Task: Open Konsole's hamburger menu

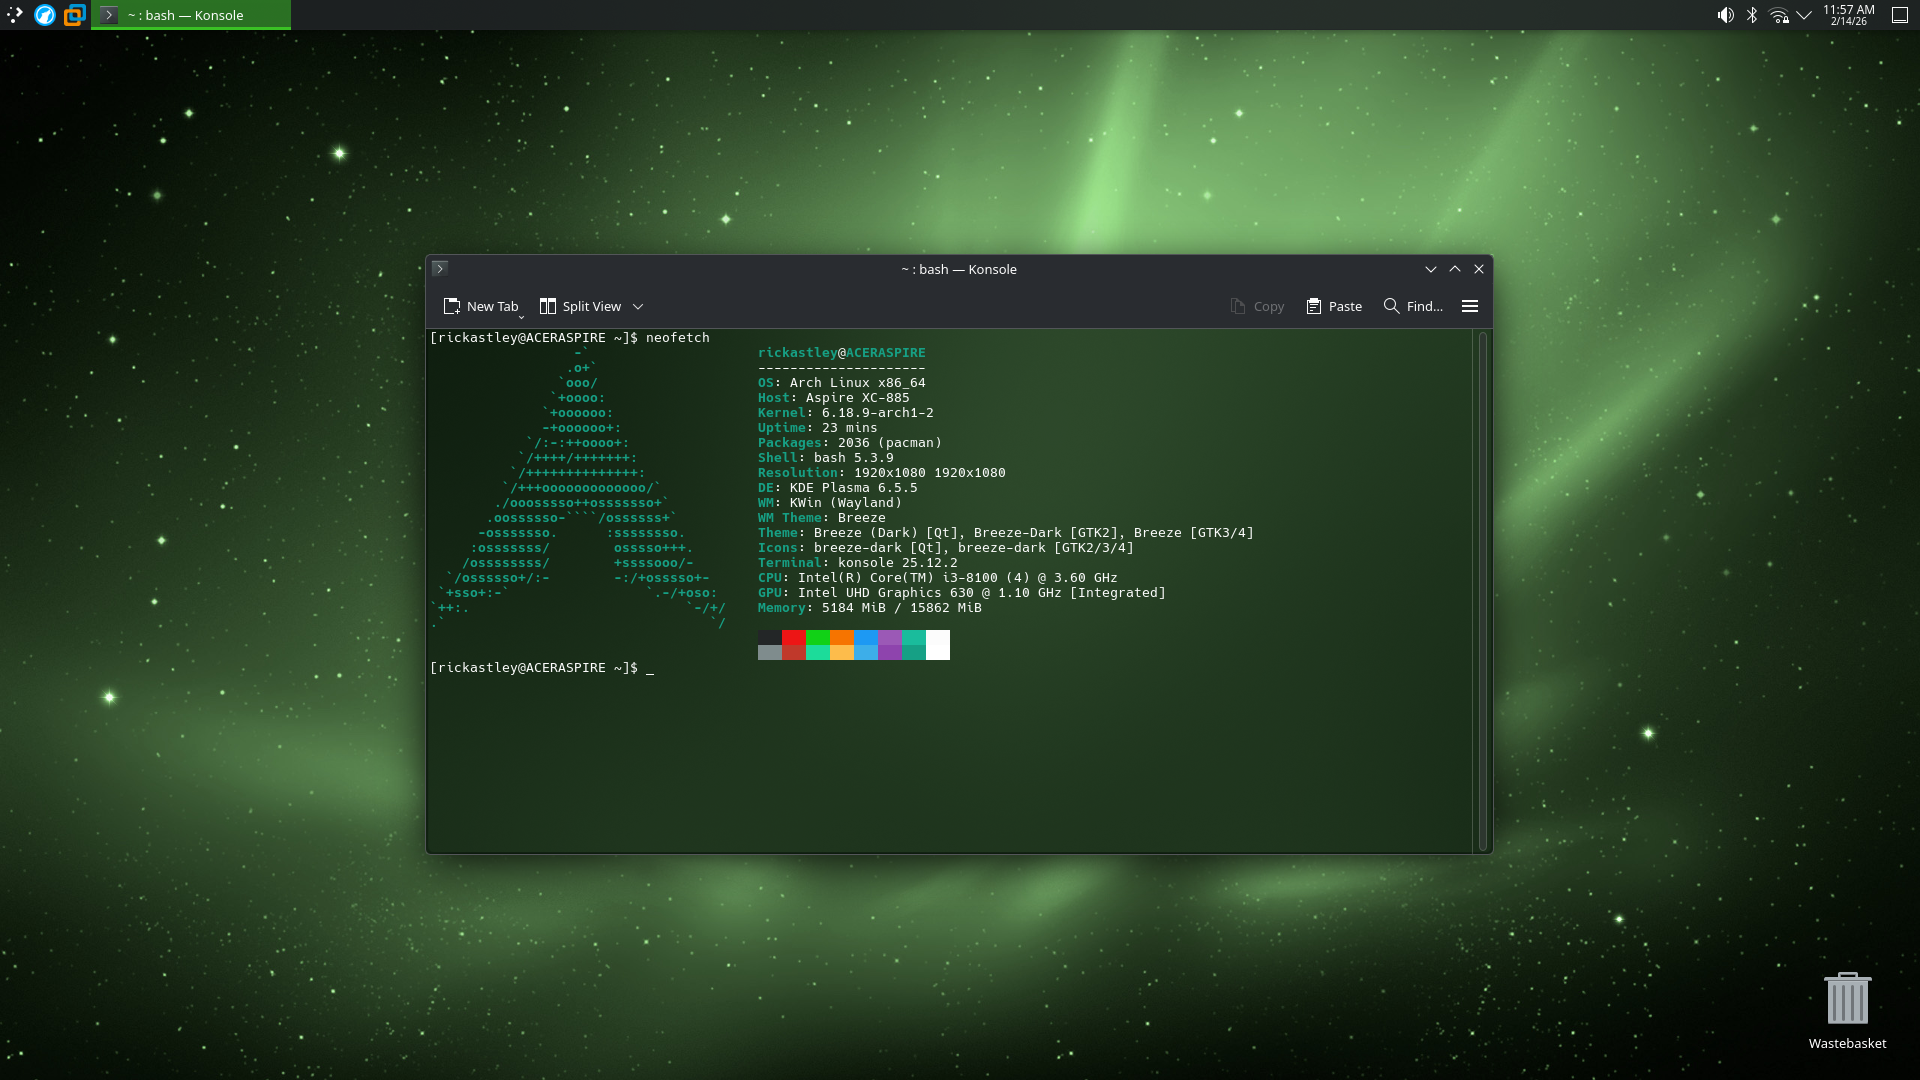Action: pyautogui.click(x=1469, y=306)
